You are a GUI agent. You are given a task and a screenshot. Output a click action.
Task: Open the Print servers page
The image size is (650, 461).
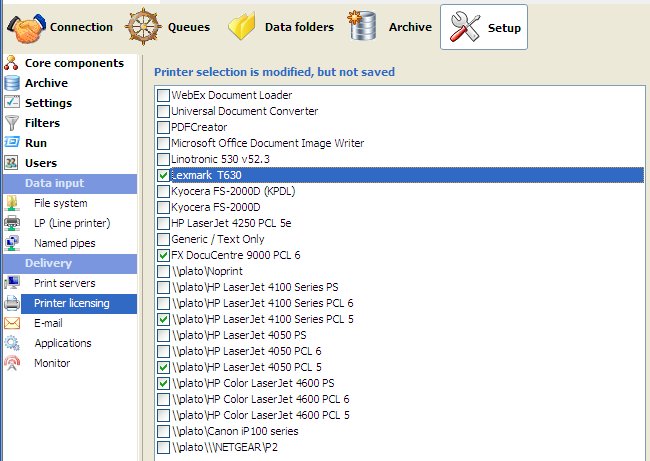tap(65, 283)
